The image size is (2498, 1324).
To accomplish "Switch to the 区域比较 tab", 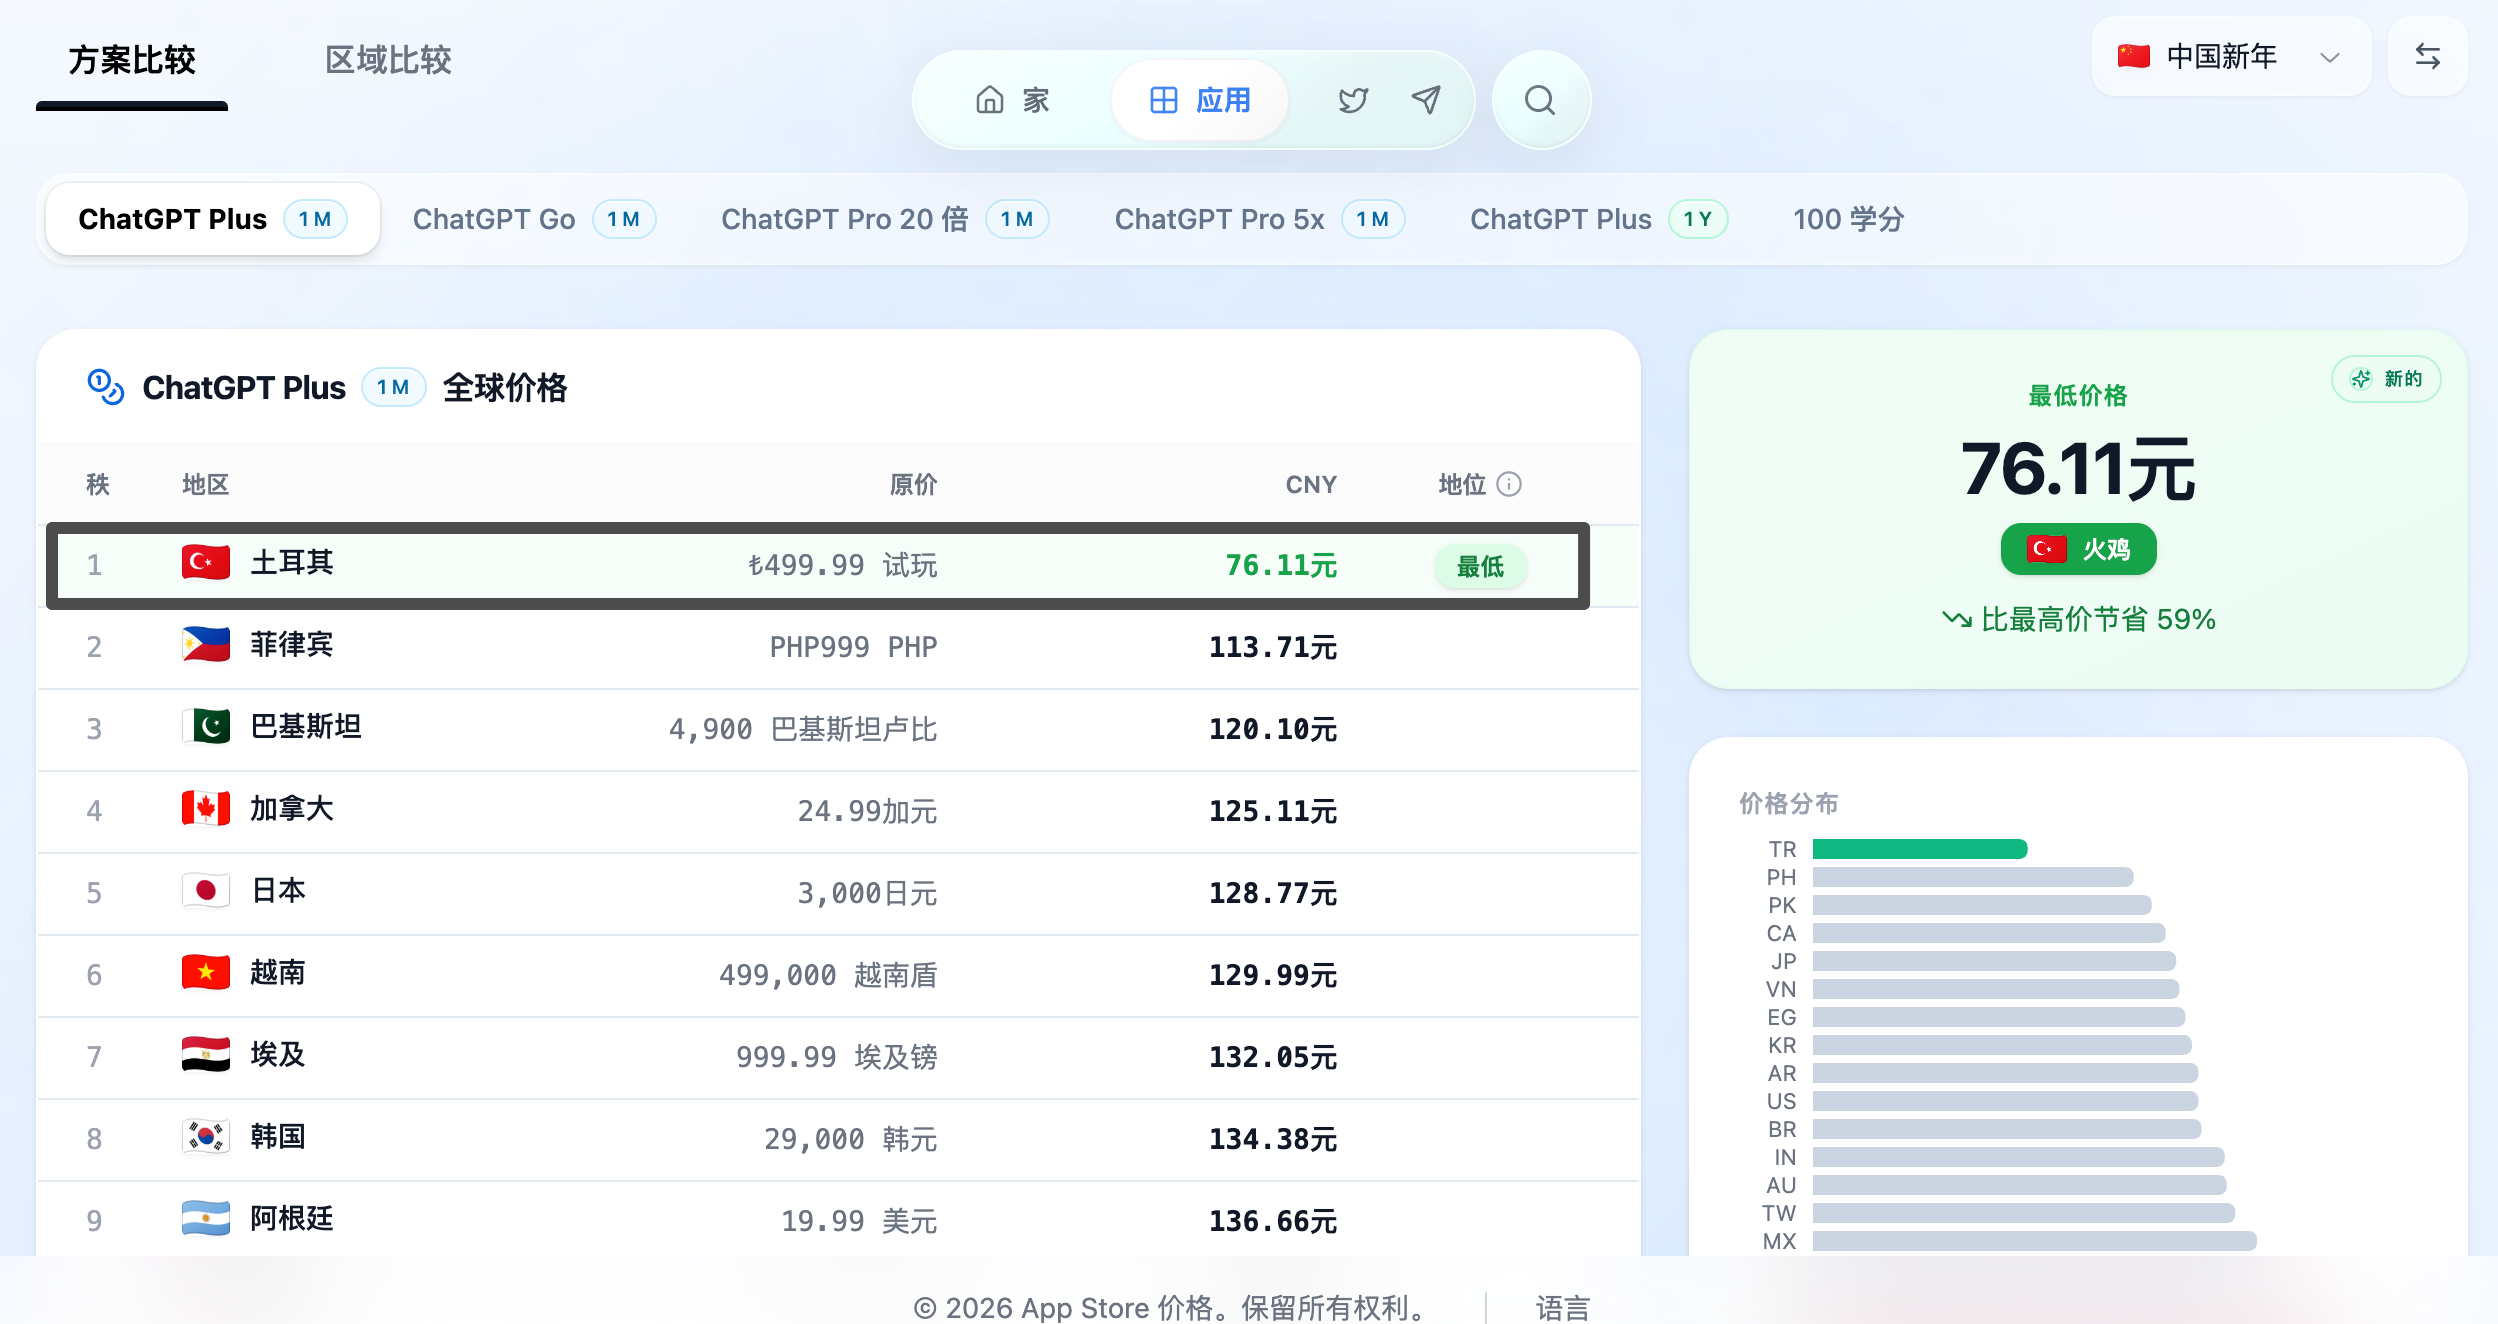I will point(388,60).
